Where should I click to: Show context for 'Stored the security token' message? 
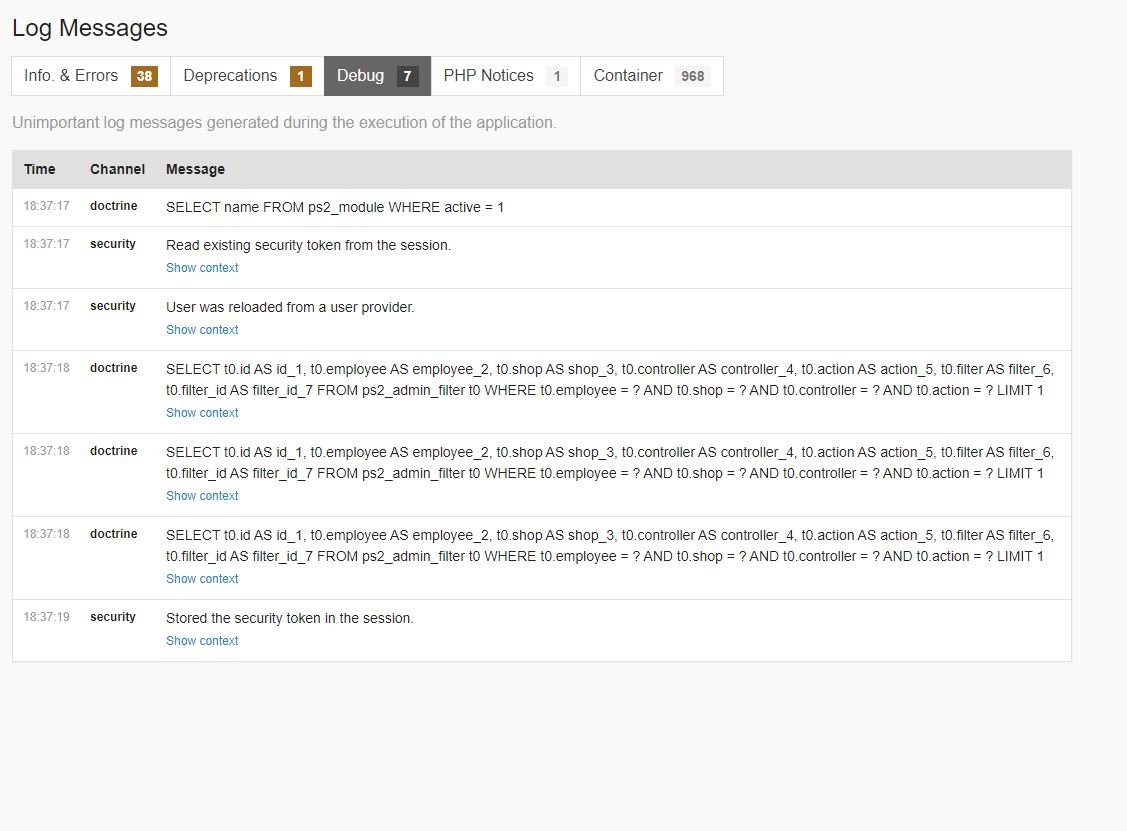pos(202,641)
